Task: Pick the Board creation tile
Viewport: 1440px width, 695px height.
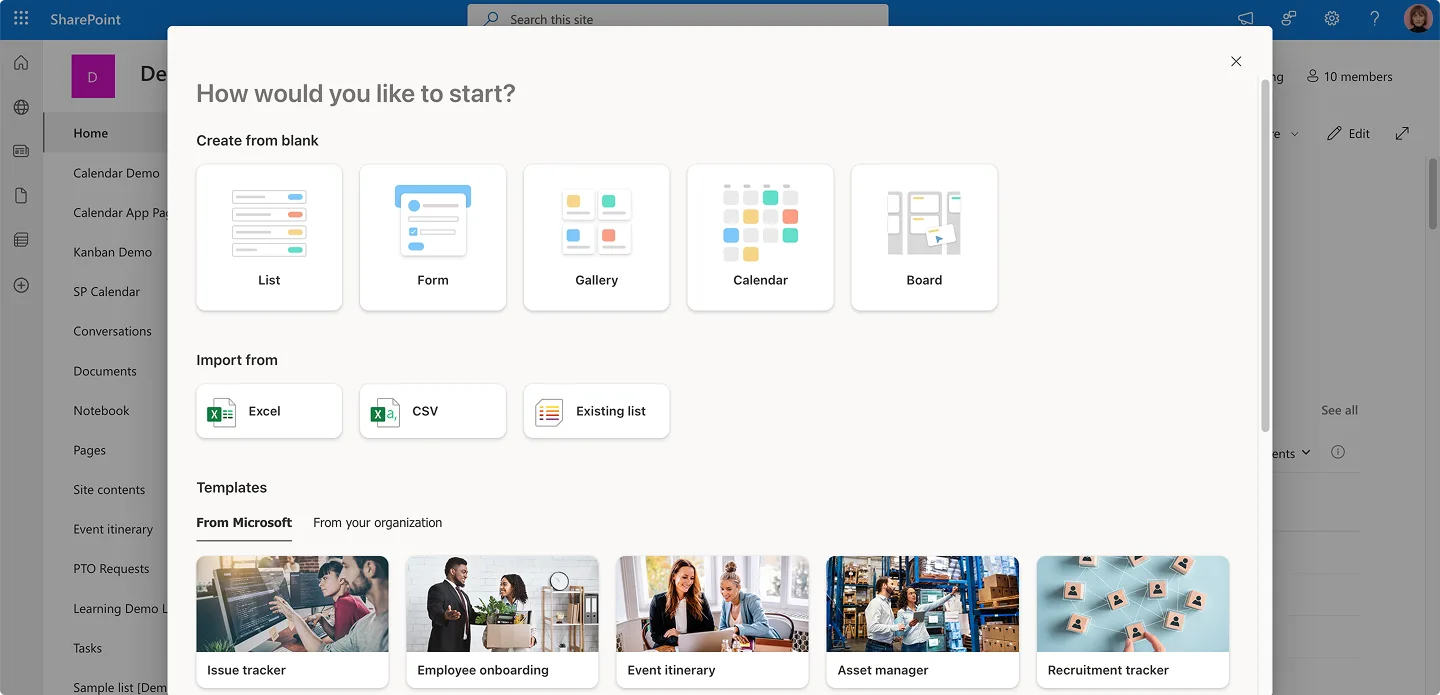Action: 923,237
